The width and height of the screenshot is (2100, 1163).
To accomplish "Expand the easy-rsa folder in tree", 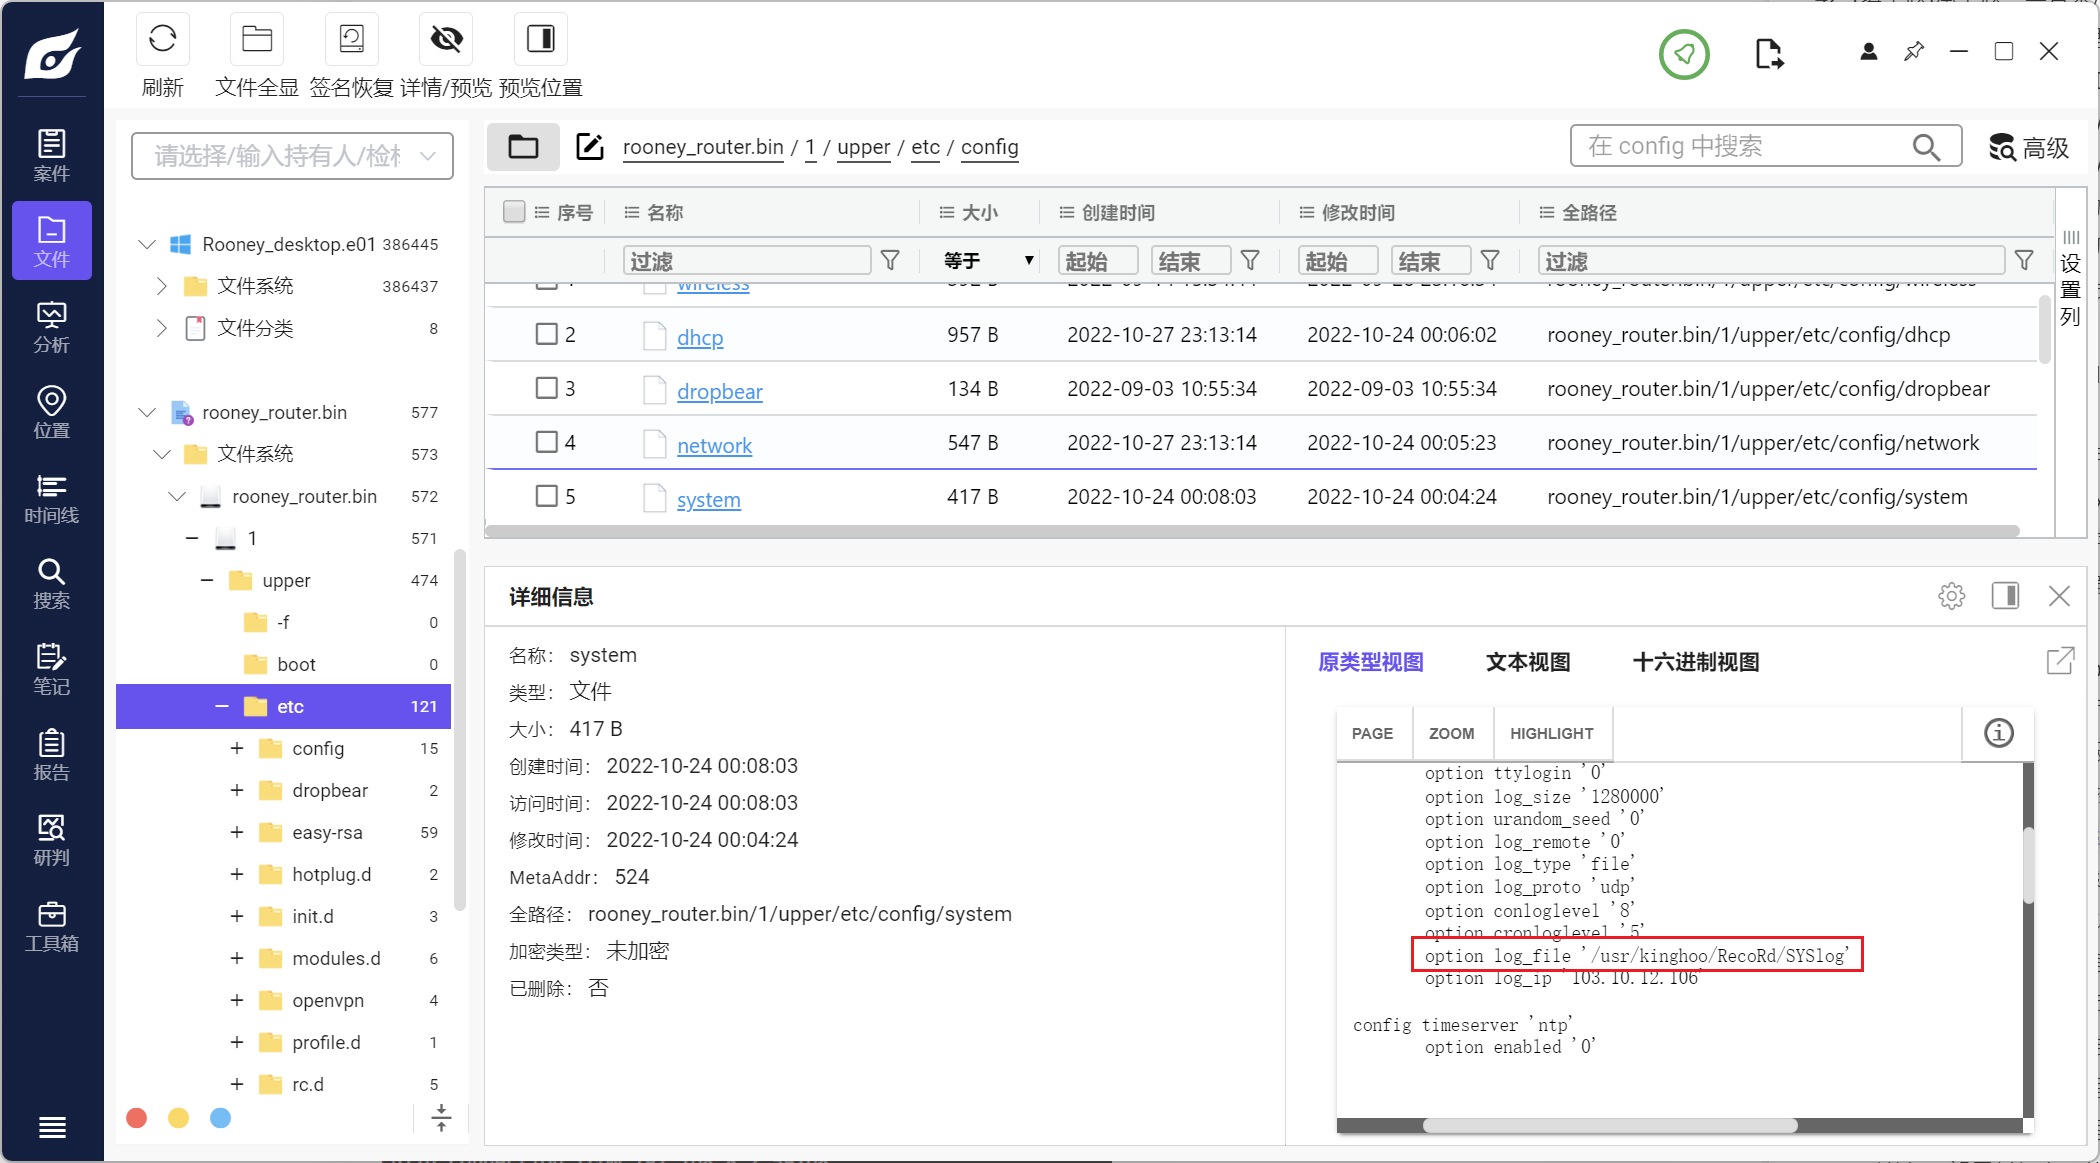I will point(237,832).
